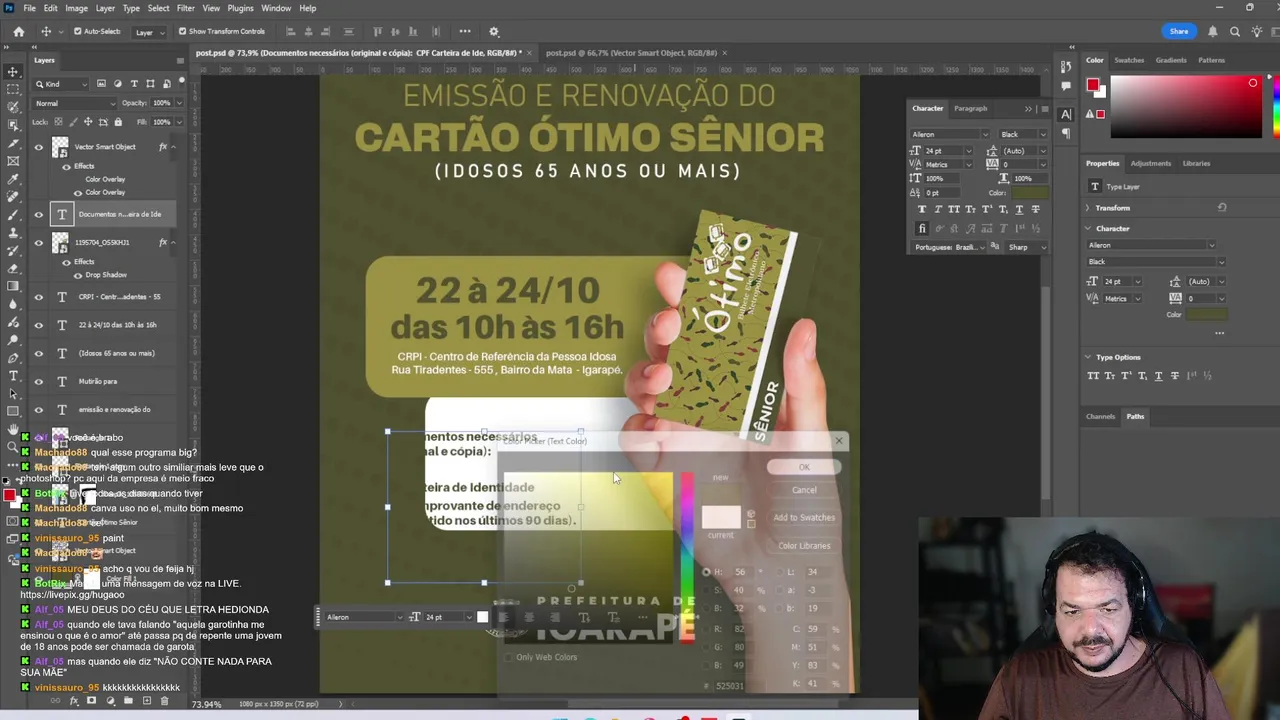Apply Faux Bold in Character panel
This screenshot has width=1280, height=720.
922,209
